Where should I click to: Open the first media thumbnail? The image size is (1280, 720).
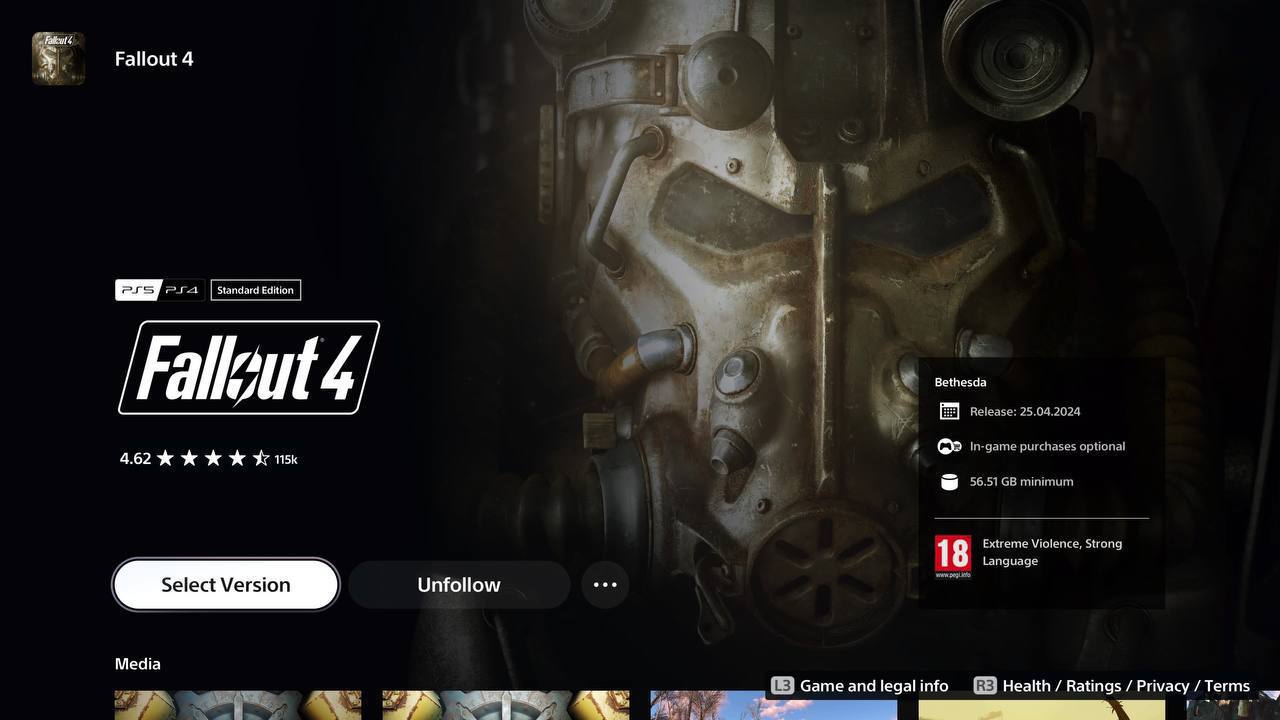[x=238, y=705]
